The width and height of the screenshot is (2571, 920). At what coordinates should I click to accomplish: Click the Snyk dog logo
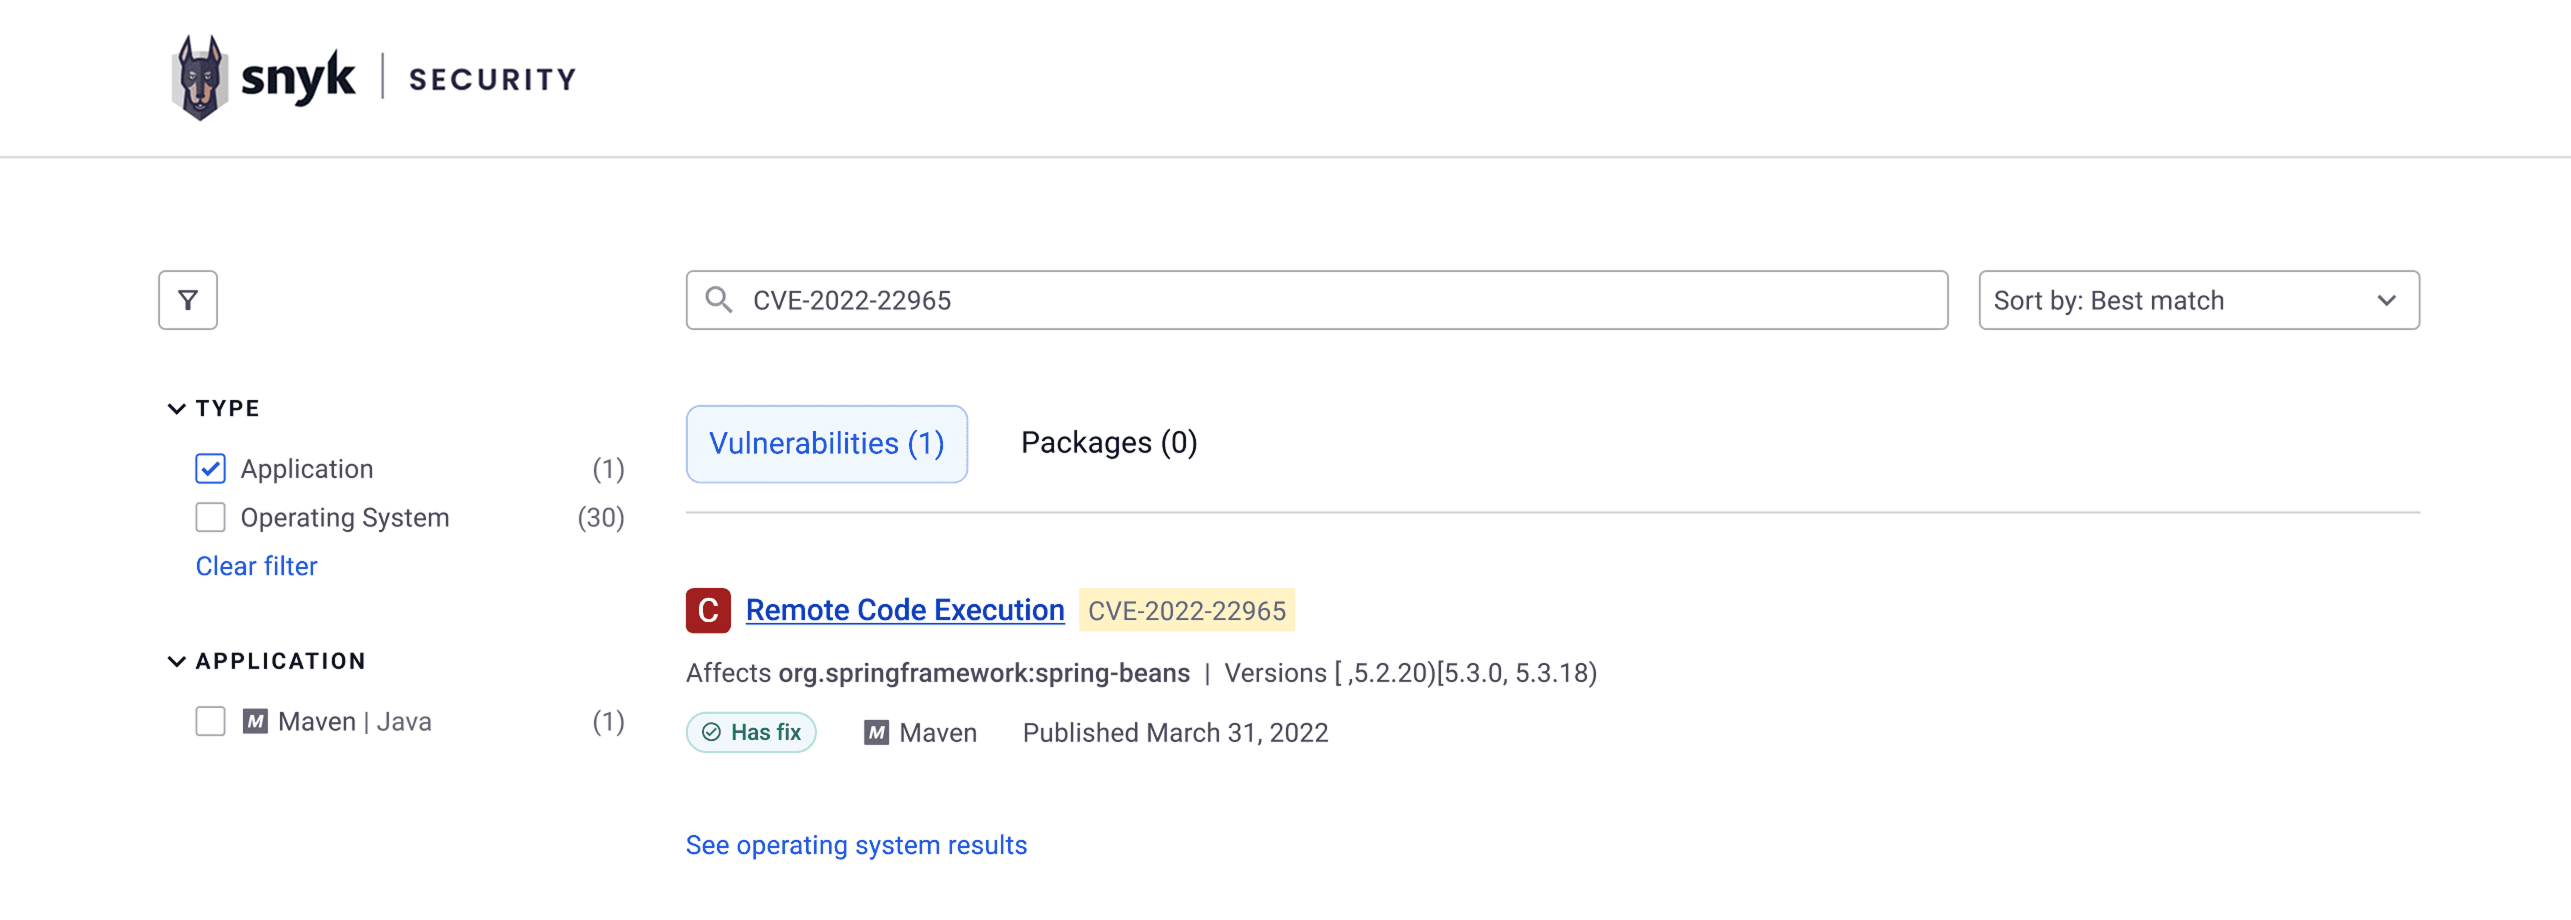[199, 78]
